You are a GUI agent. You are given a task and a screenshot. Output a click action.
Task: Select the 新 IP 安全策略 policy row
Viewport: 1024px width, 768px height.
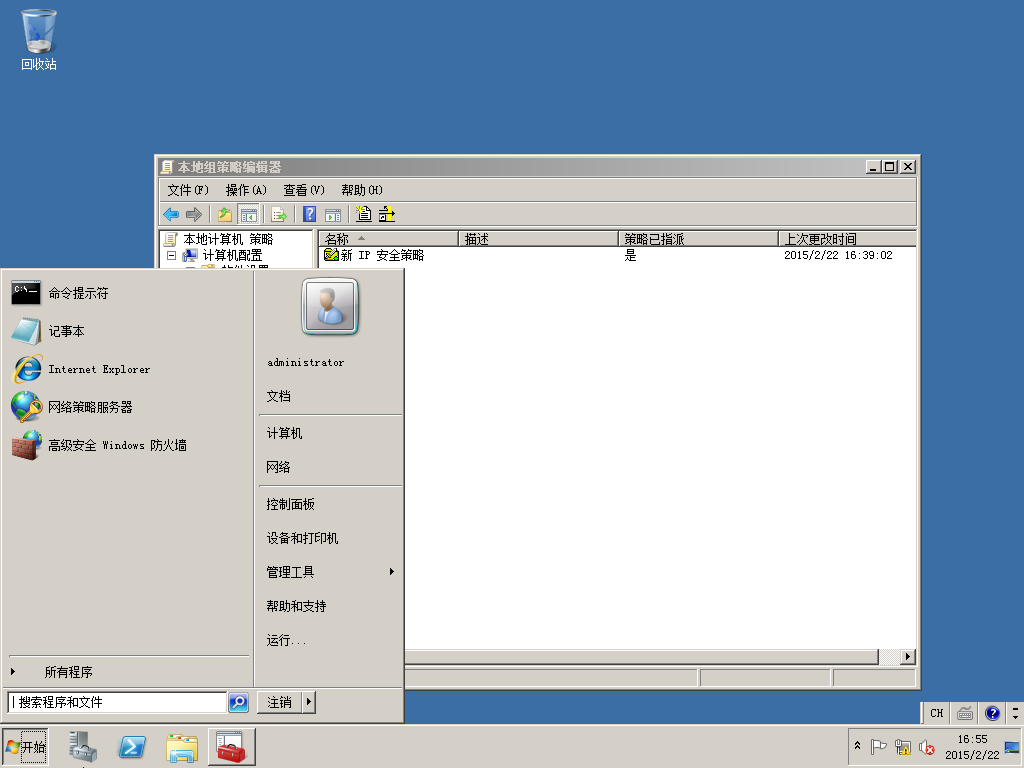374,255
